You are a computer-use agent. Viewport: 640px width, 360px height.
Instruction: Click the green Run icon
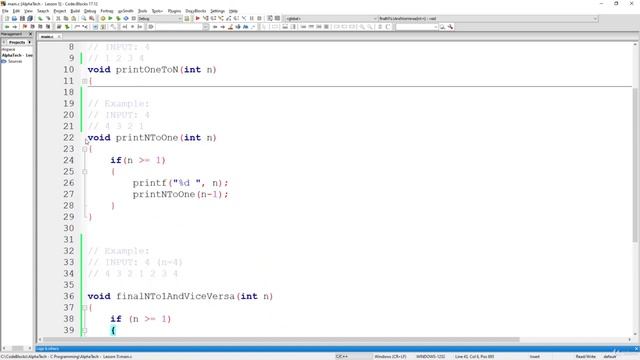click(110, 18)
